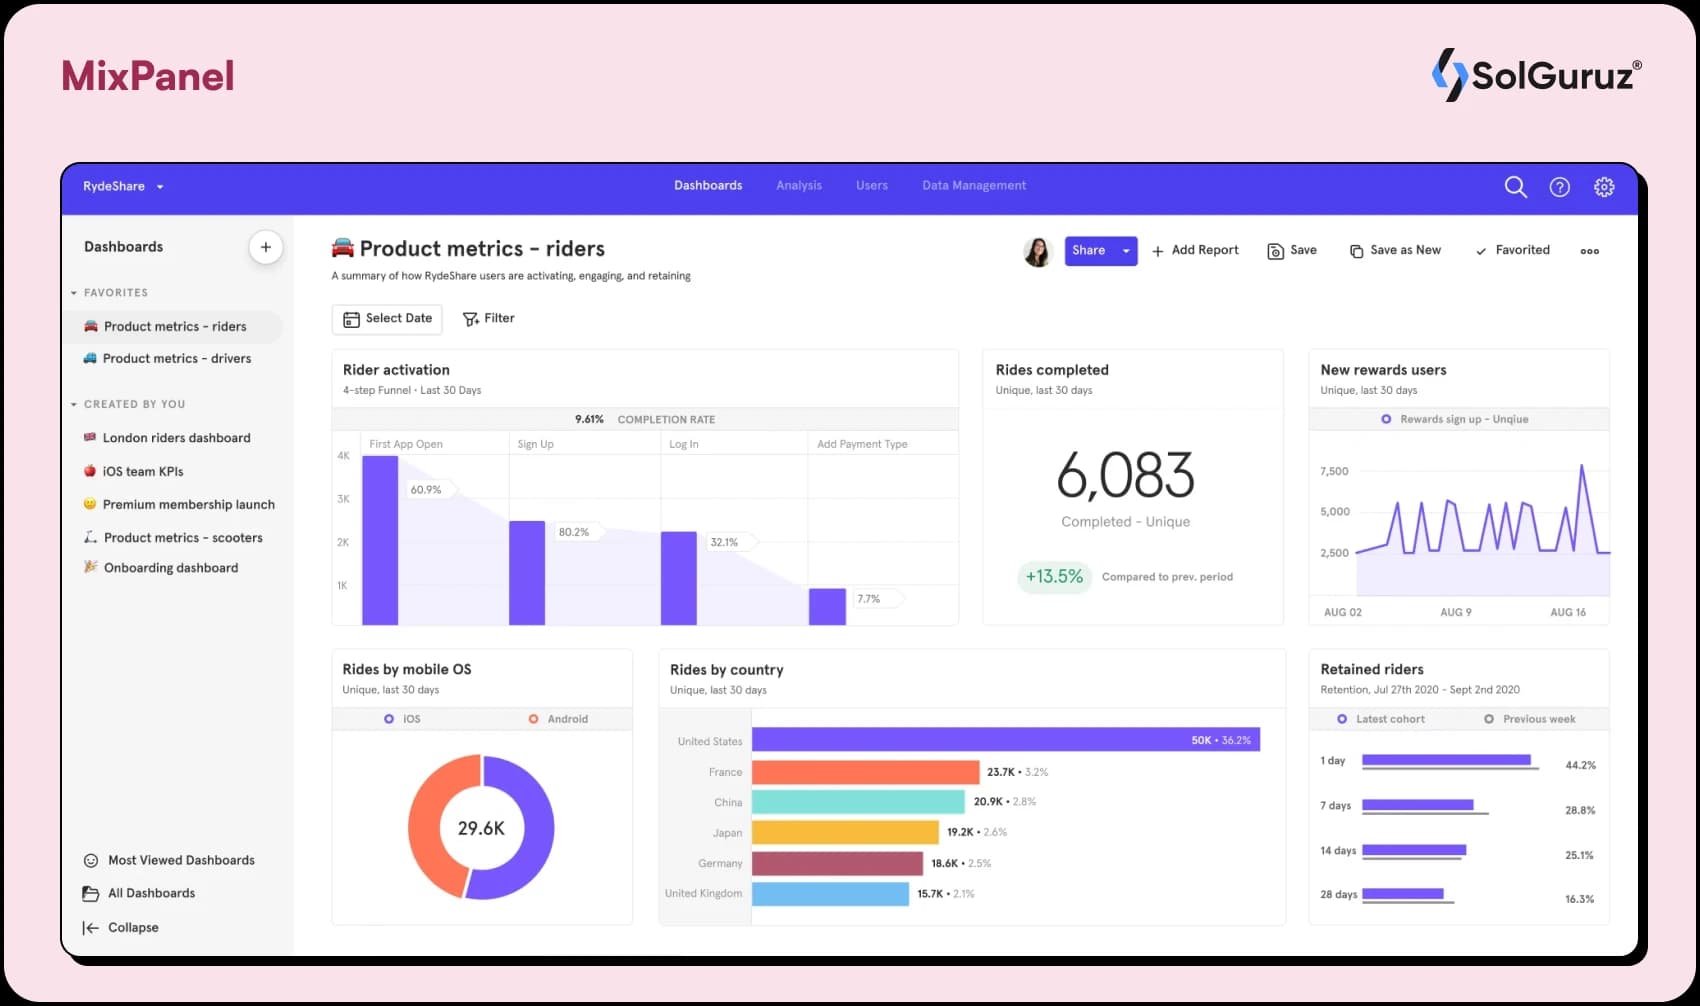Open London riders dashboard

(x=176, y=438)
